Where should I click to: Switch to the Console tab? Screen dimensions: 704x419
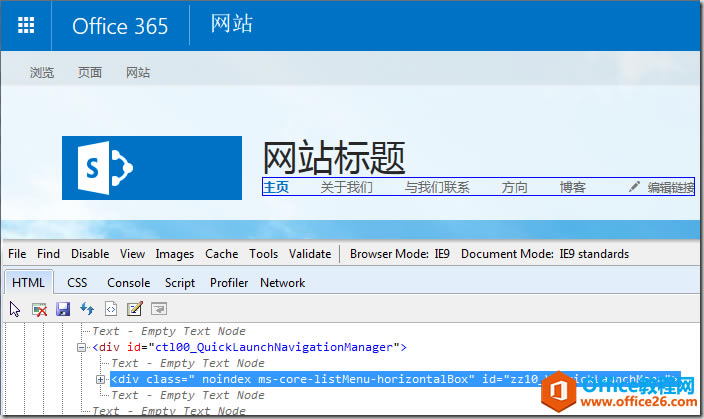128,283
